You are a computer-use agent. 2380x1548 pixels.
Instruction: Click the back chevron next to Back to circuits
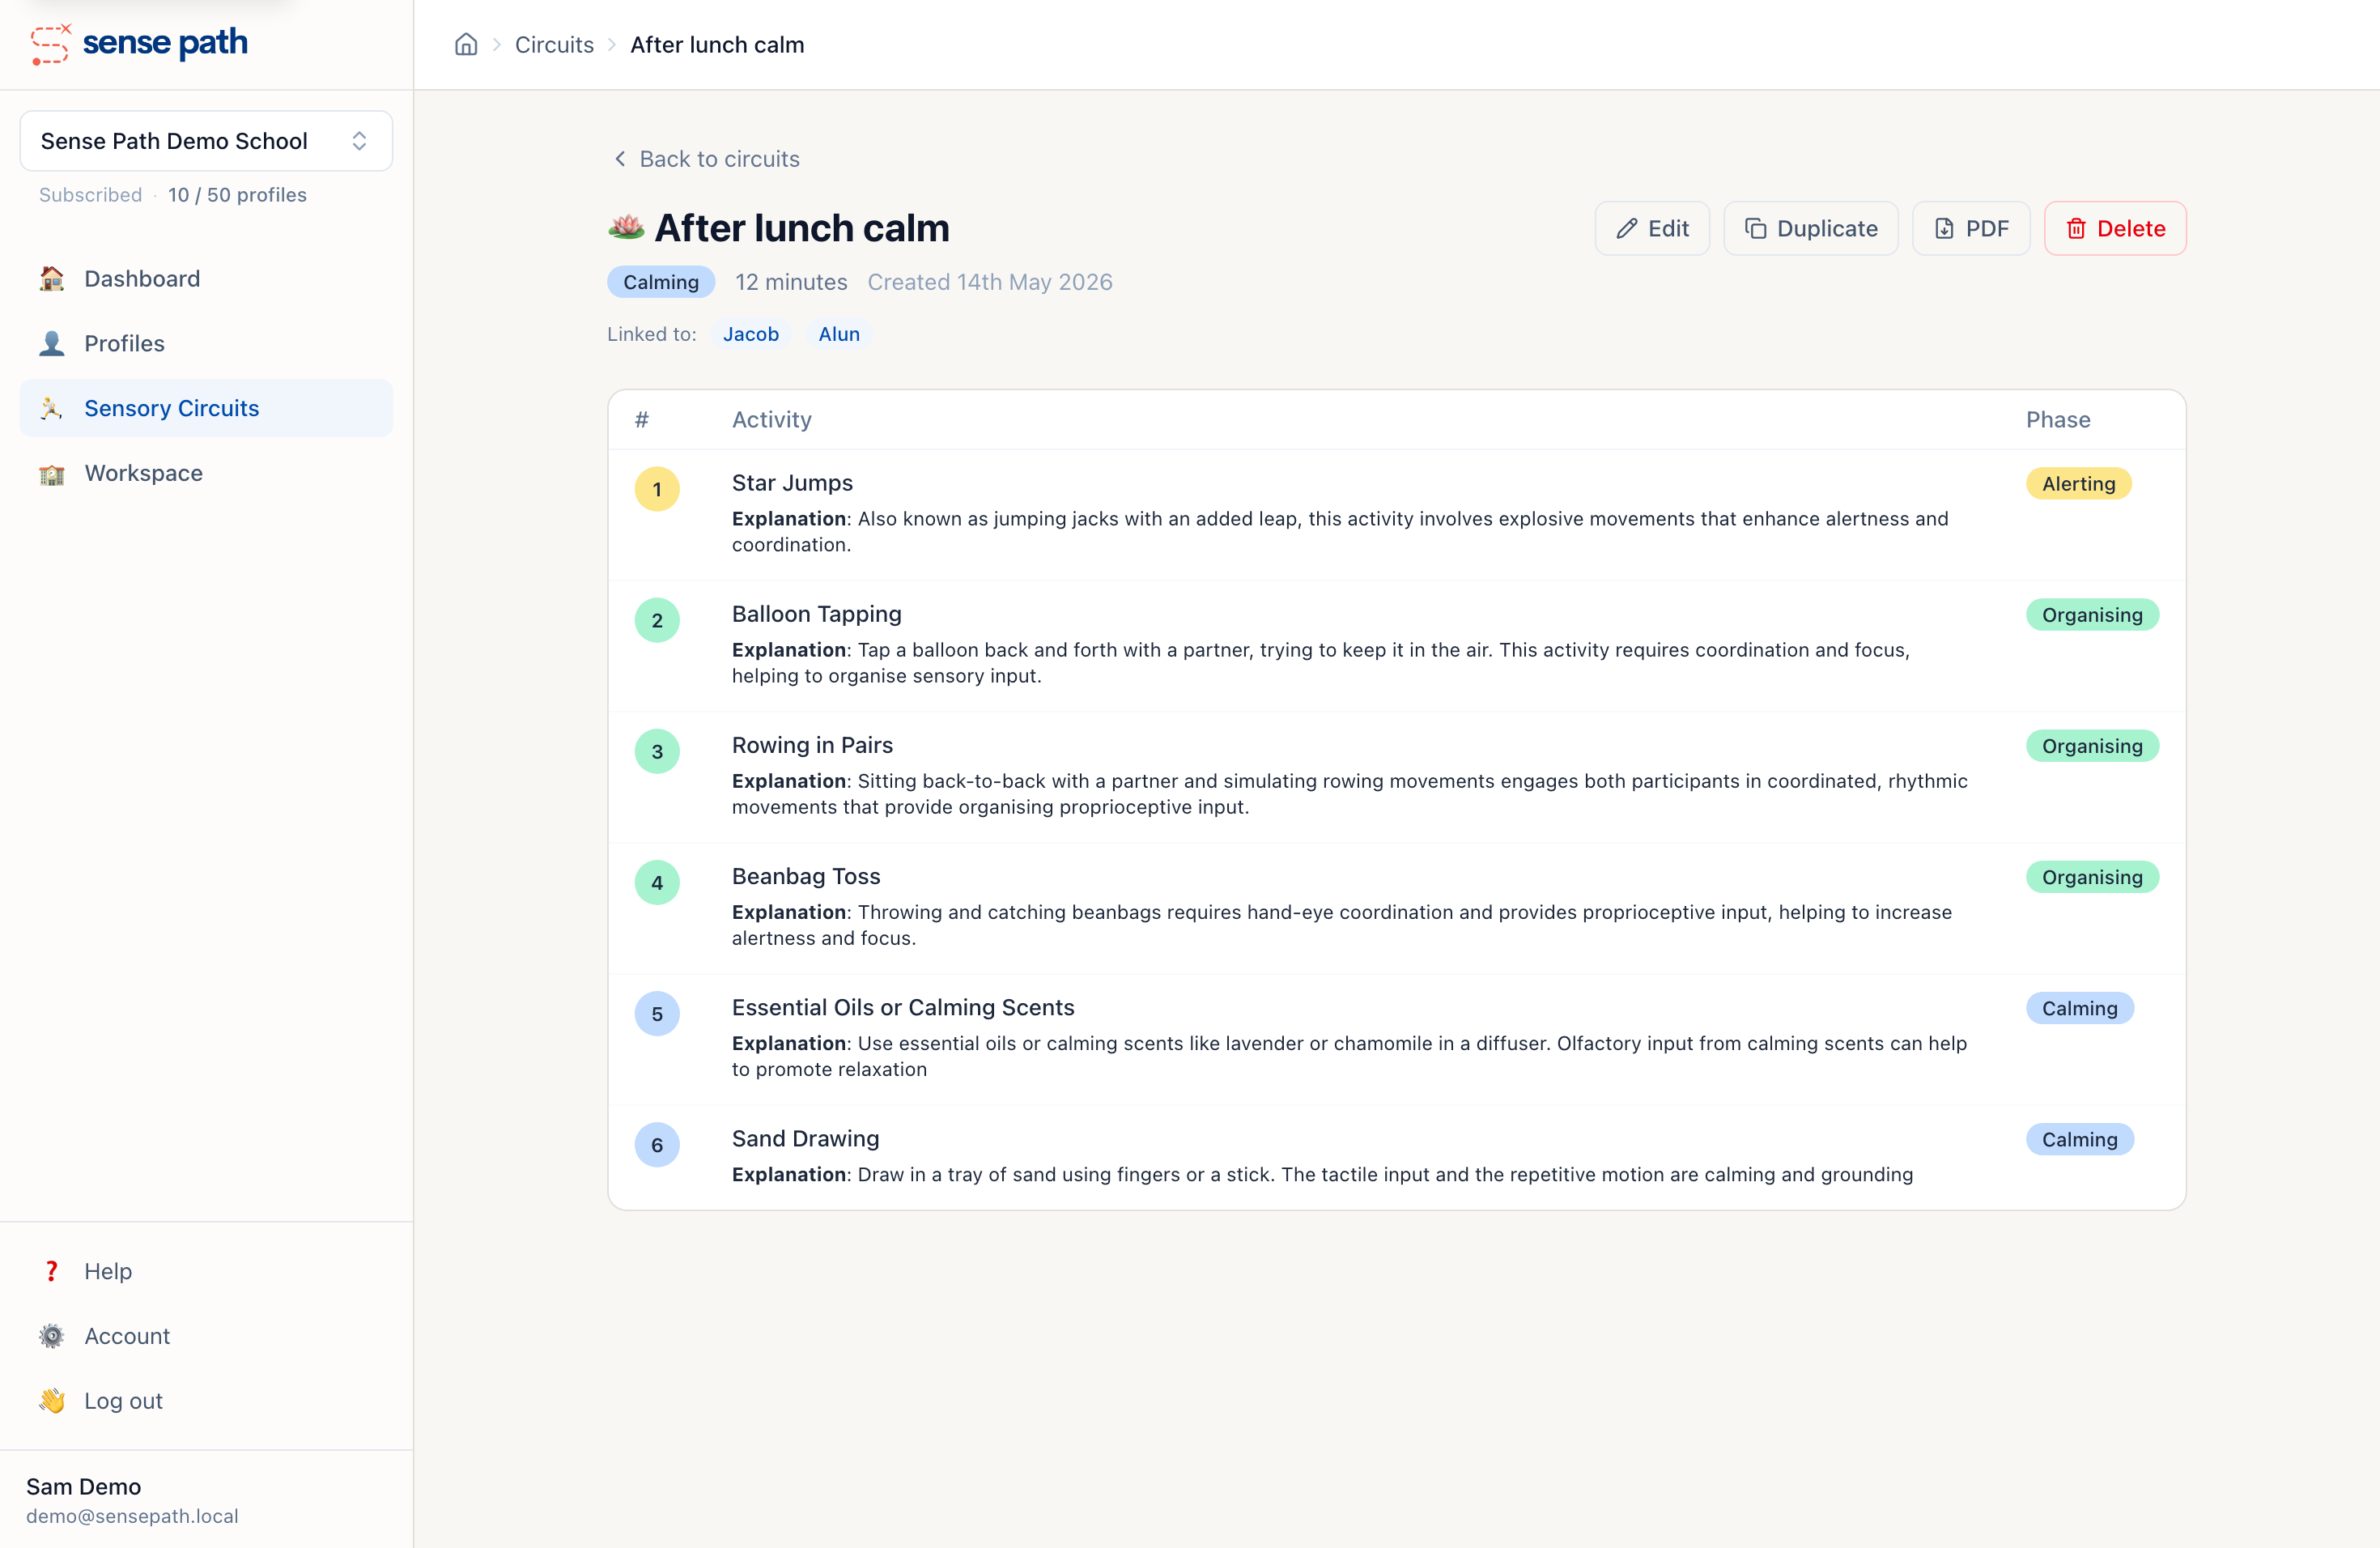tap(620, 159)
